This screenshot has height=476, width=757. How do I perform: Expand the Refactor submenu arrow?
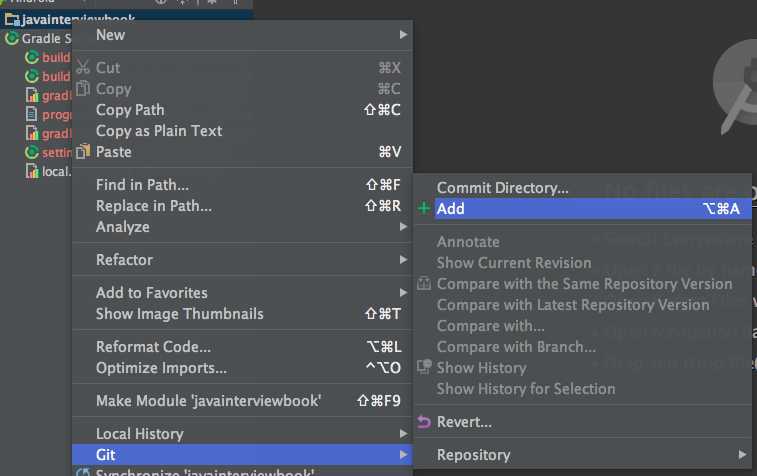403,260
